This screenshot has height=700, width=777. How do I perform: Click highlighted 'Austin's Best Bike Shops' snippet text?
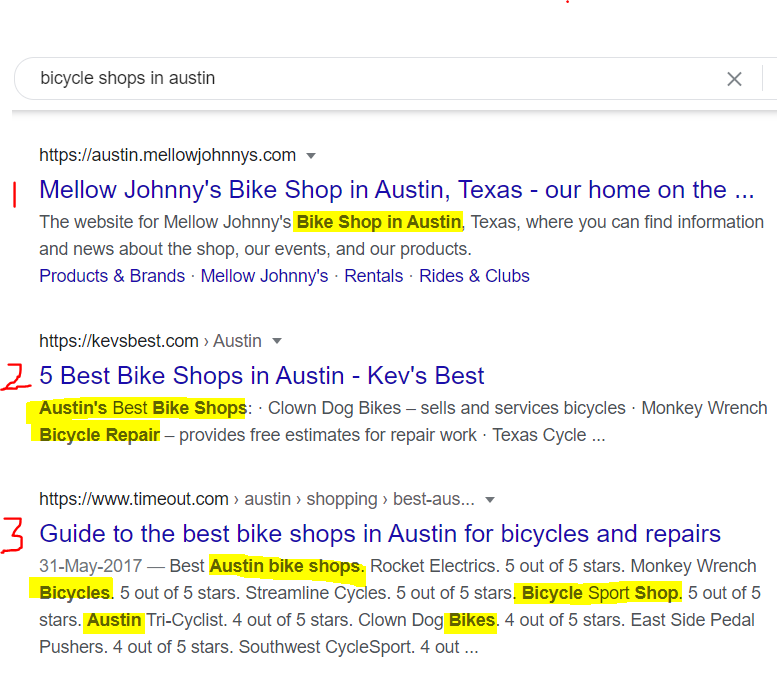click(142, 408)
